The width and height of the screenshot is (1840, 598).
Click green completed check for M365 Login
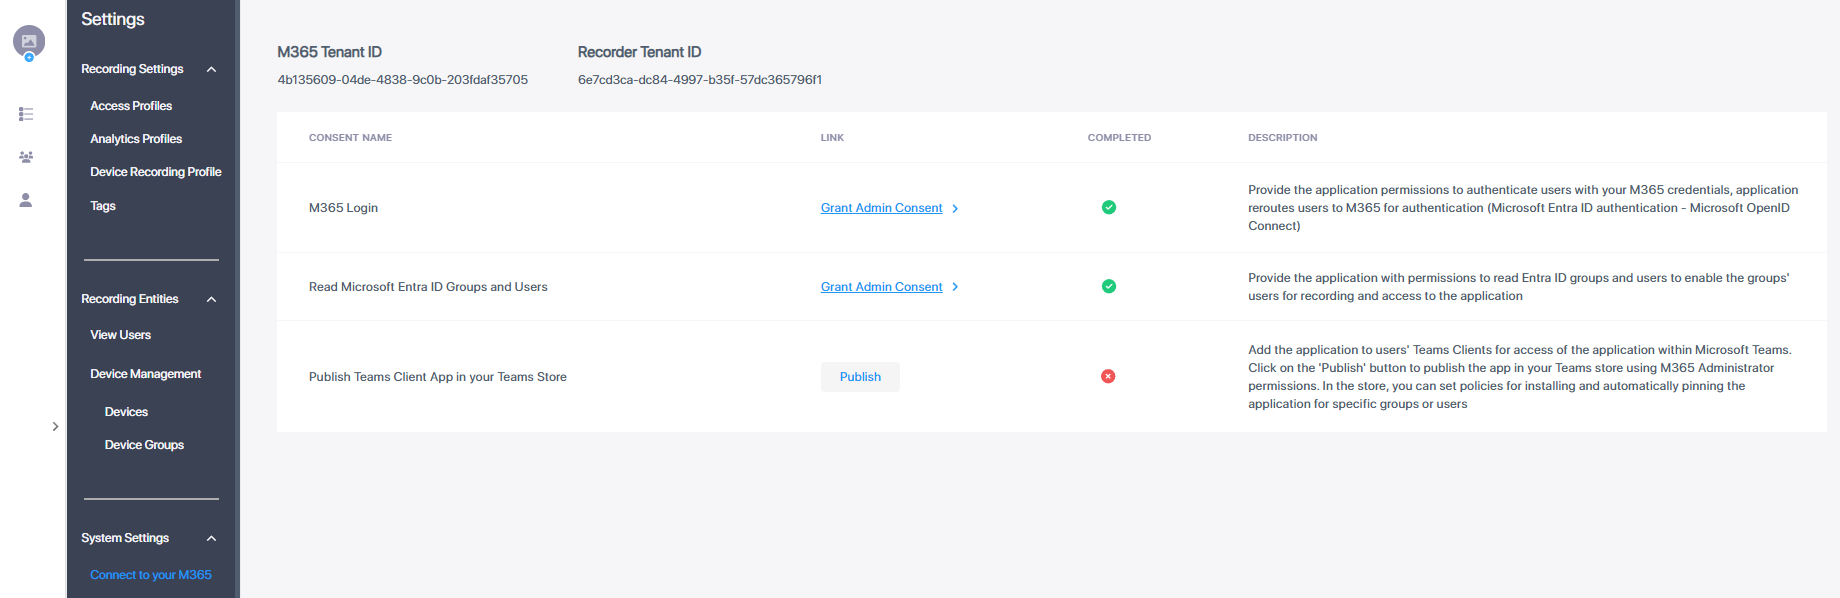1108,207
